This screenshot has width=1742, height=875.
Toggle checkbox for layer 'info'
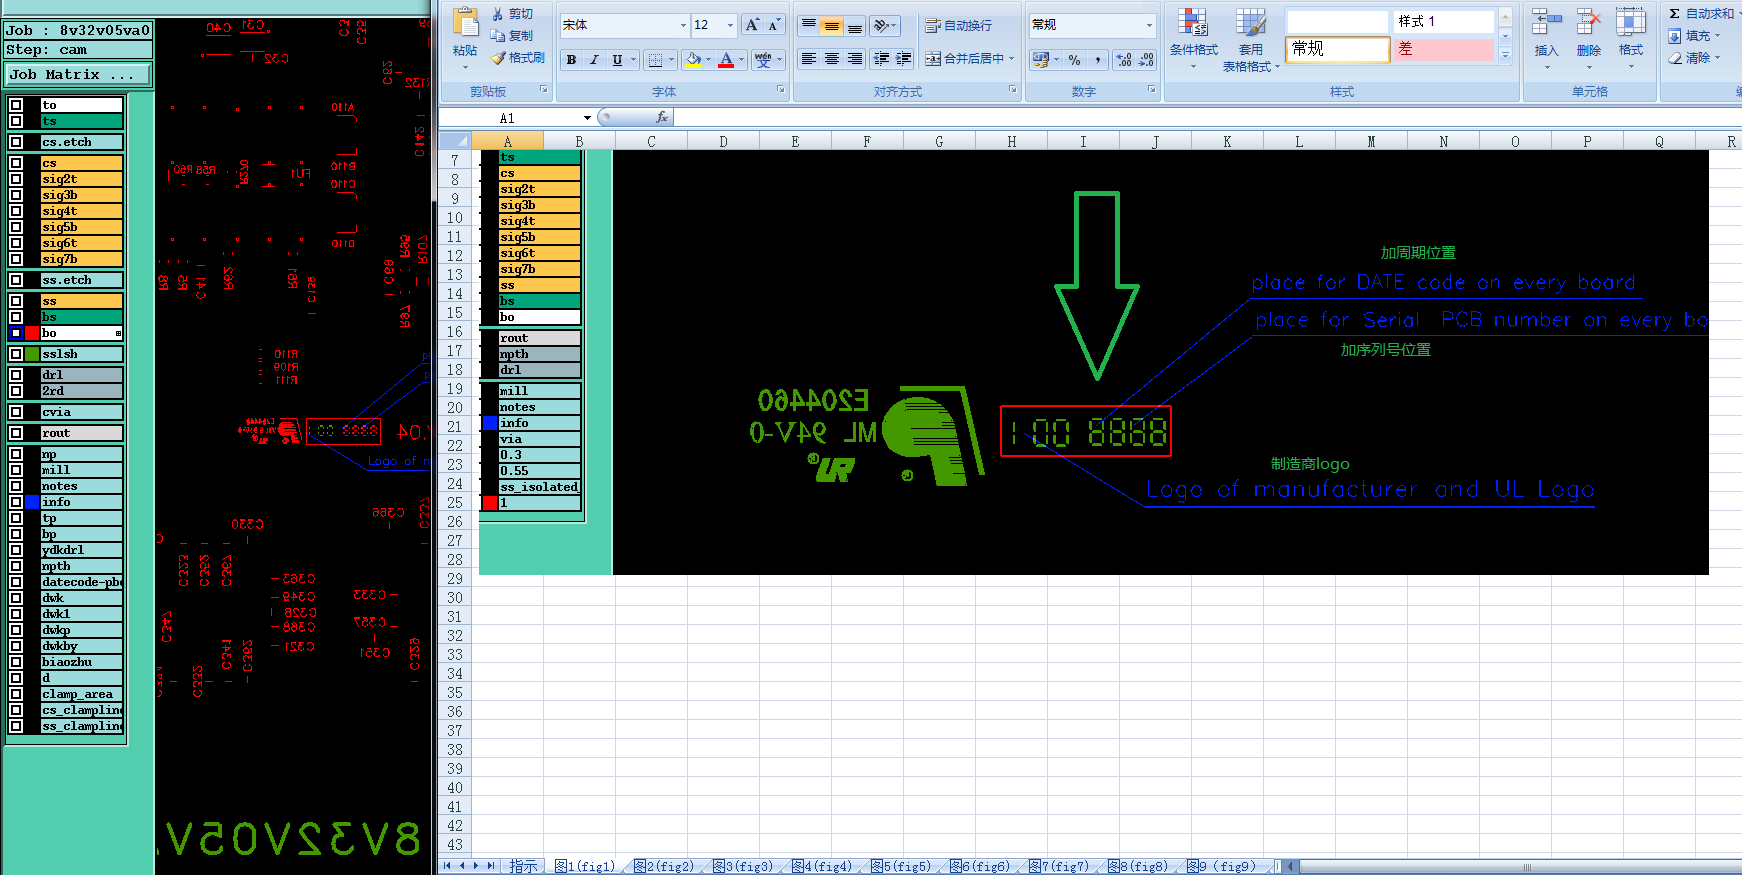(x=16, y=502)
